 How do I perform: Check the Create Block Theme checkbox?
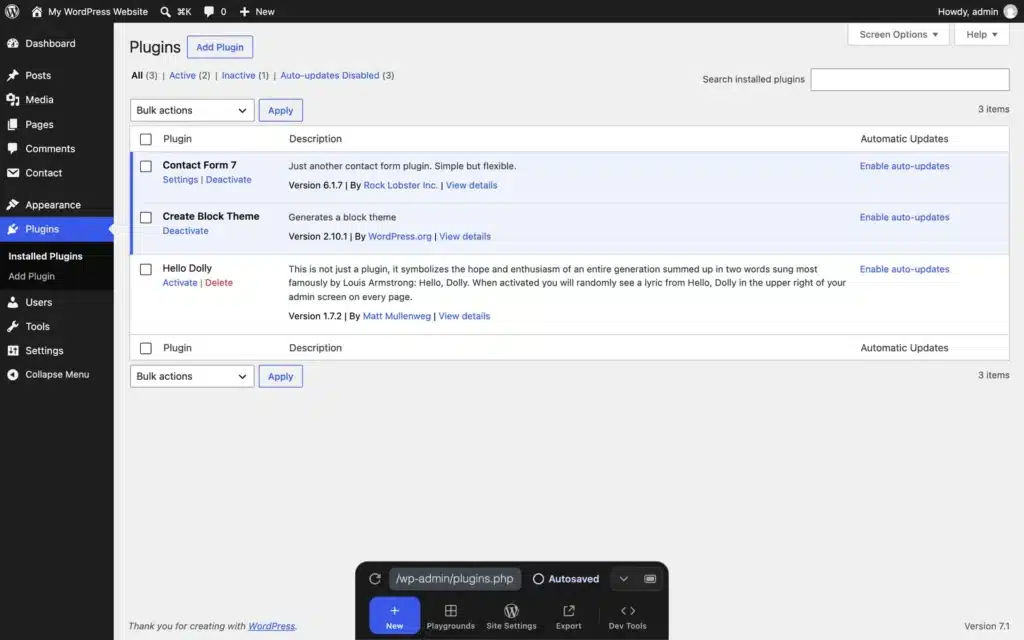coord(146,217)
